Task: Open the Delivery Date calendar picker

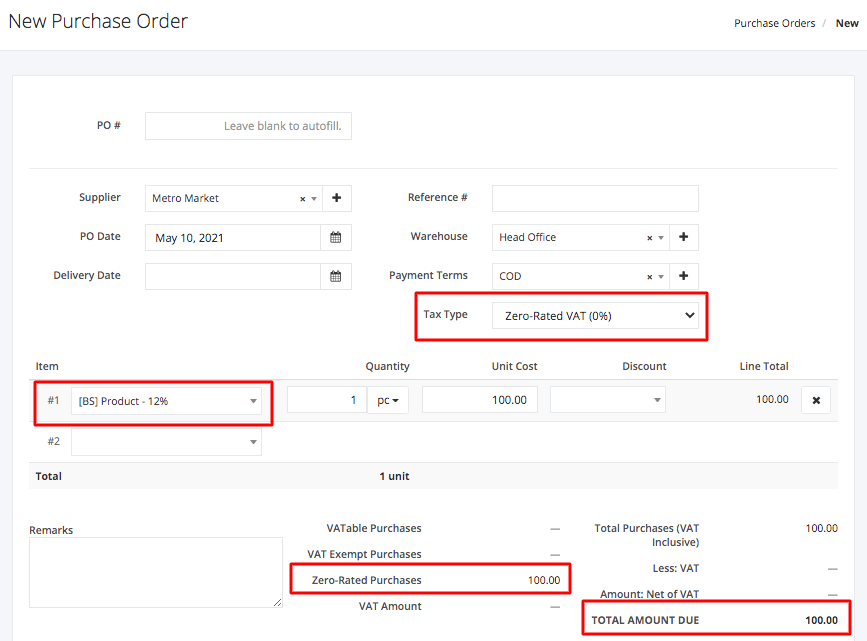Action: coord(335,276)
